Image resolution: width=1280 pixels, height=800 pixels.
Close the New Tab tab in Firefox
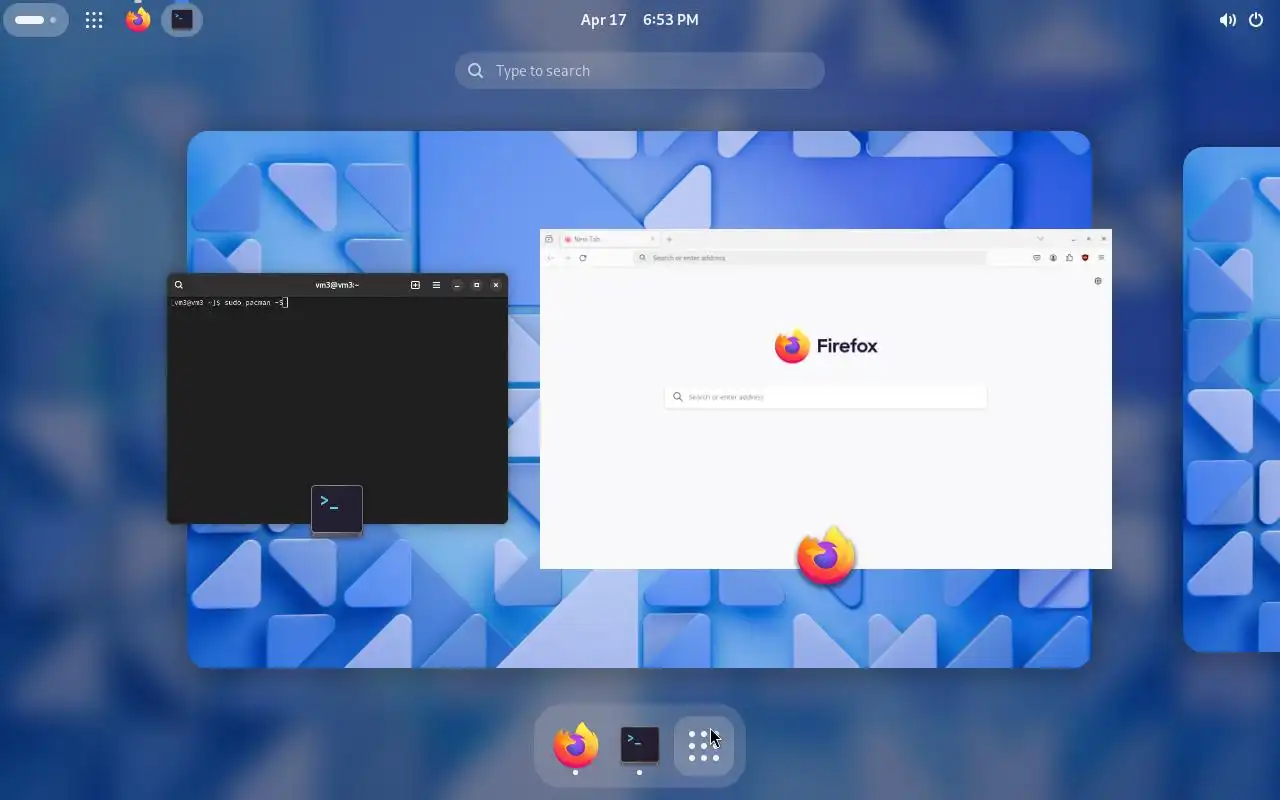tap(653, 239)
